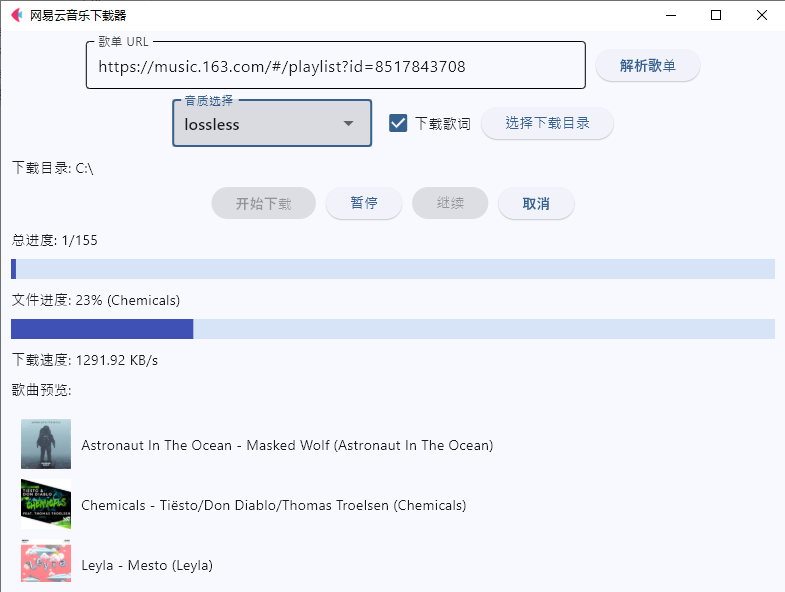Image resolution: width=785 pixels, height=592 pixels.
Task: Click the 选择下载目录 choose folder button
Action: [547, 123]
